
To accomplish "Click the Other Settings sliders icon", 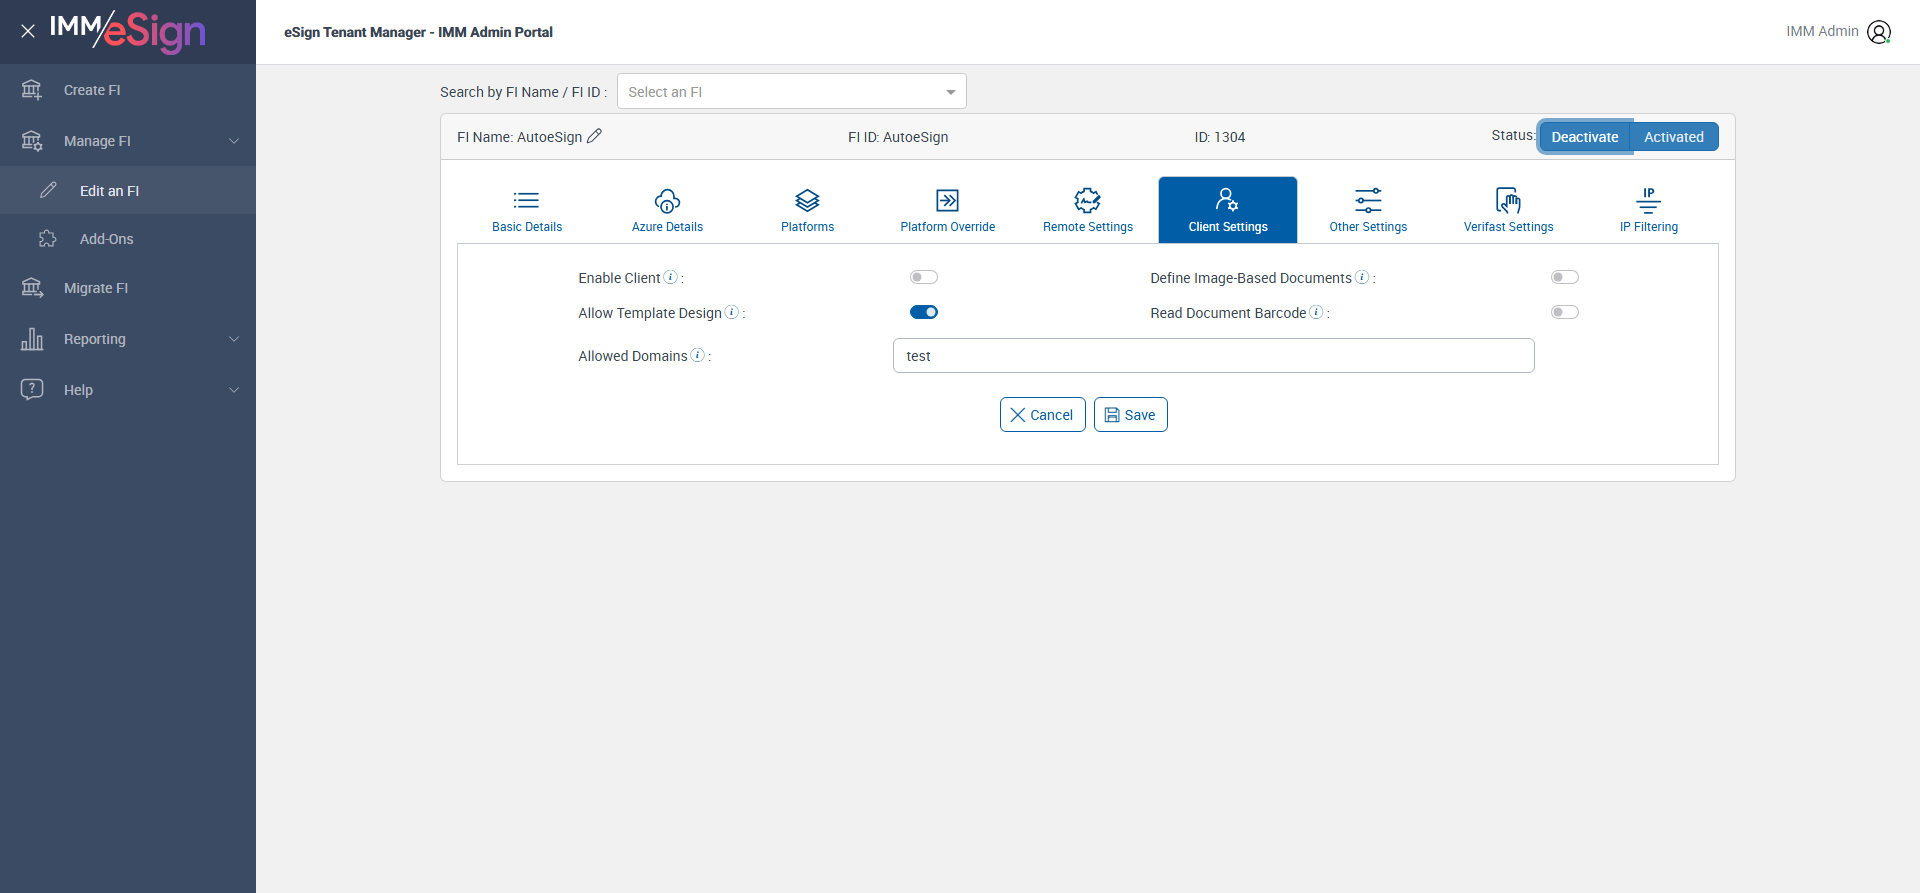I will click(1368, 201).
